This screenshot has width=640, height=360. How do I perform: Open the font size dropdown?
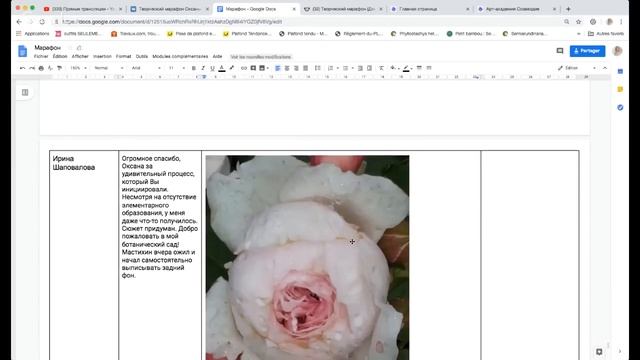(176, 68)
